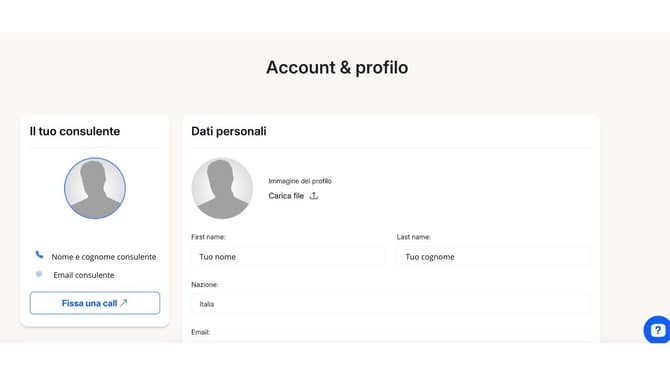Focus the First name field with Tuo nome
670x376 pixels.
[x=288, y=257]
